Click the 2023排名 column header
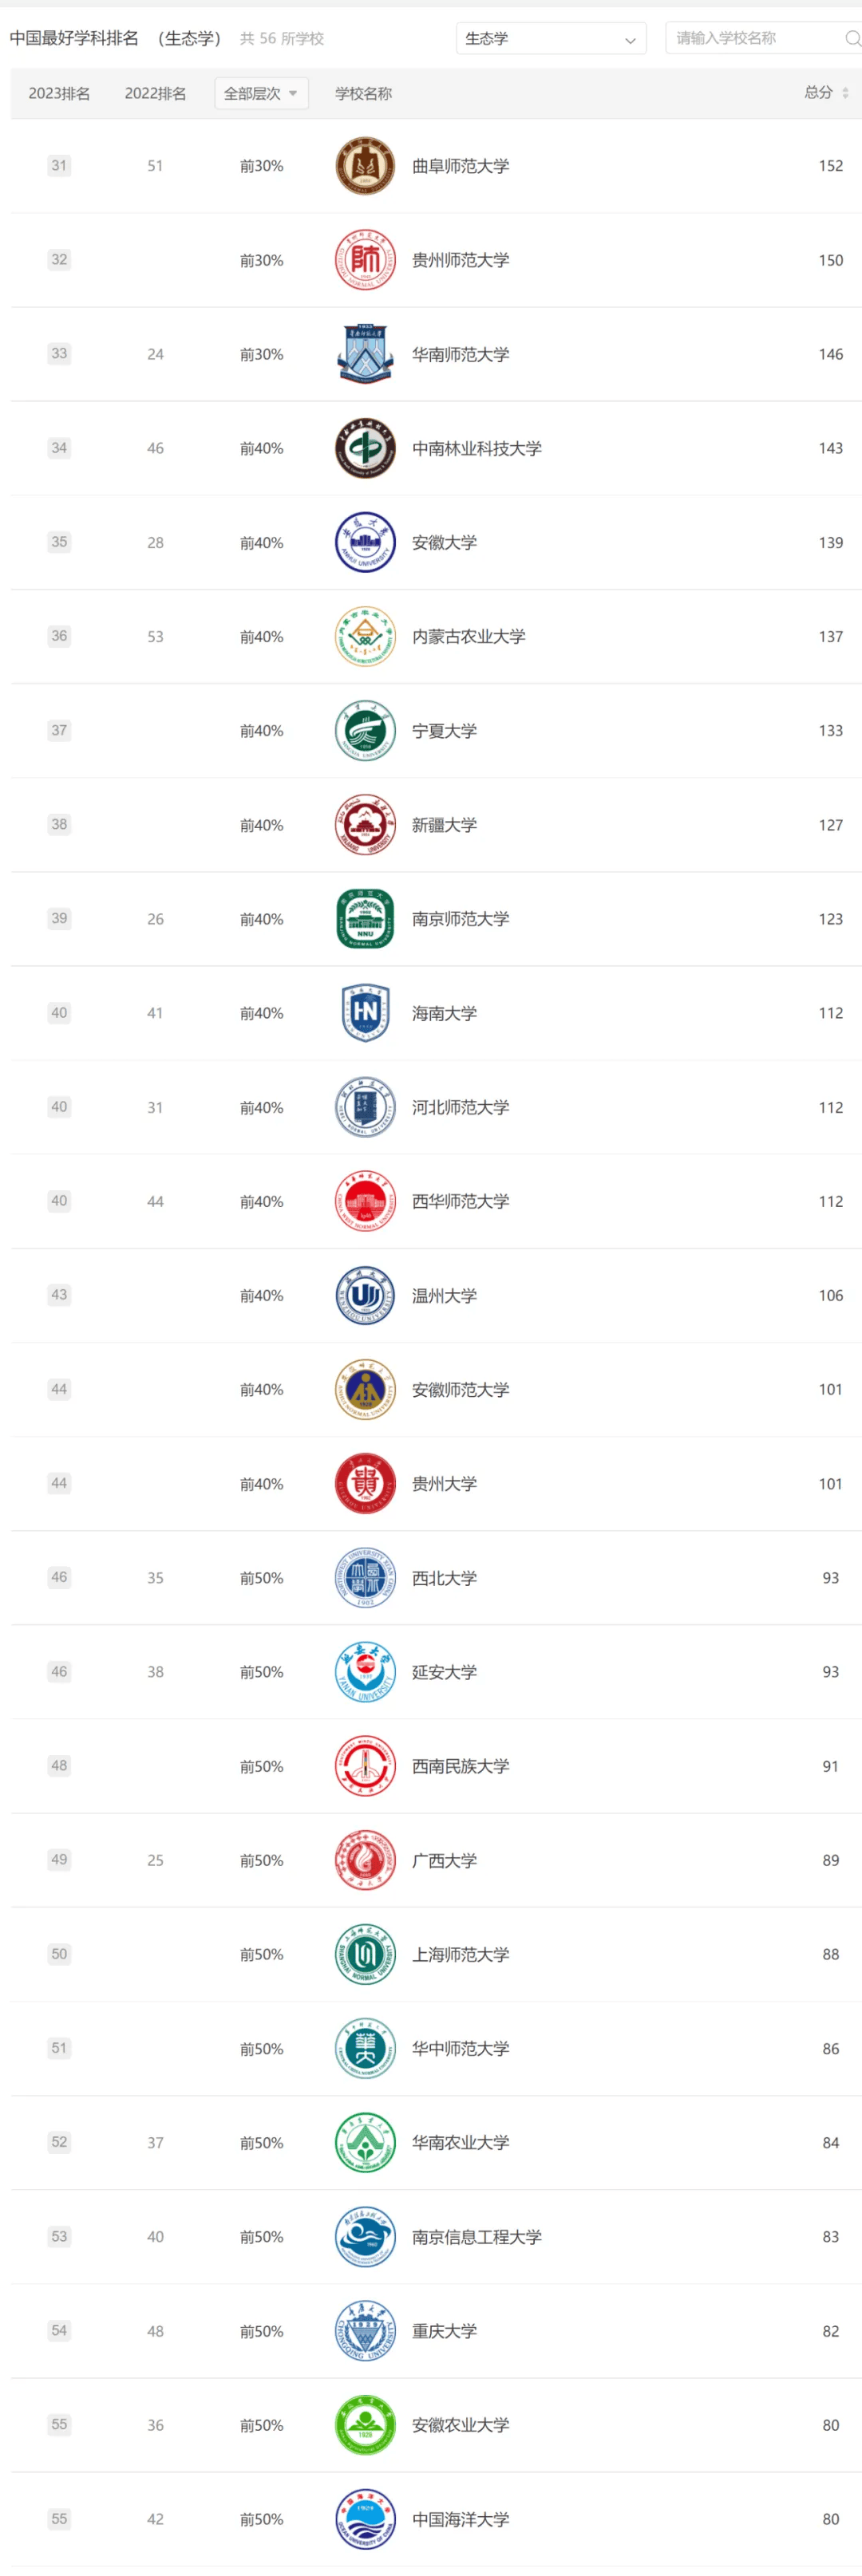 59,93
